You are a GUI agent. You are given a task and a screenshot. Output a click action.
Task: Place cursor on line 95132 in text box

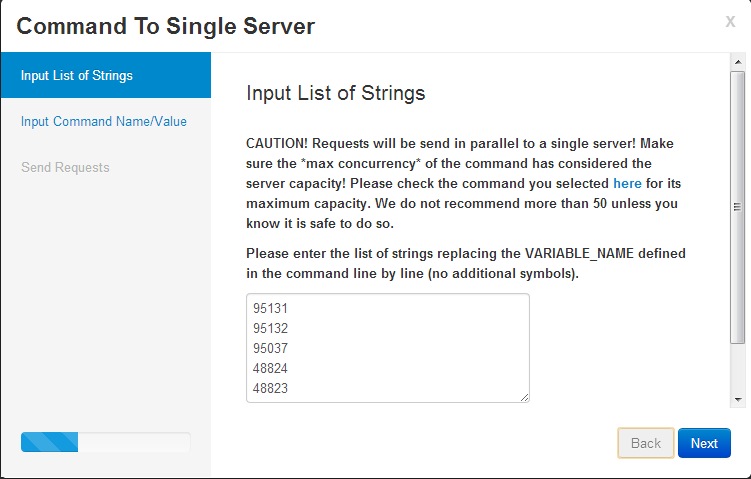pyautogui.click(x=270, y=329)
